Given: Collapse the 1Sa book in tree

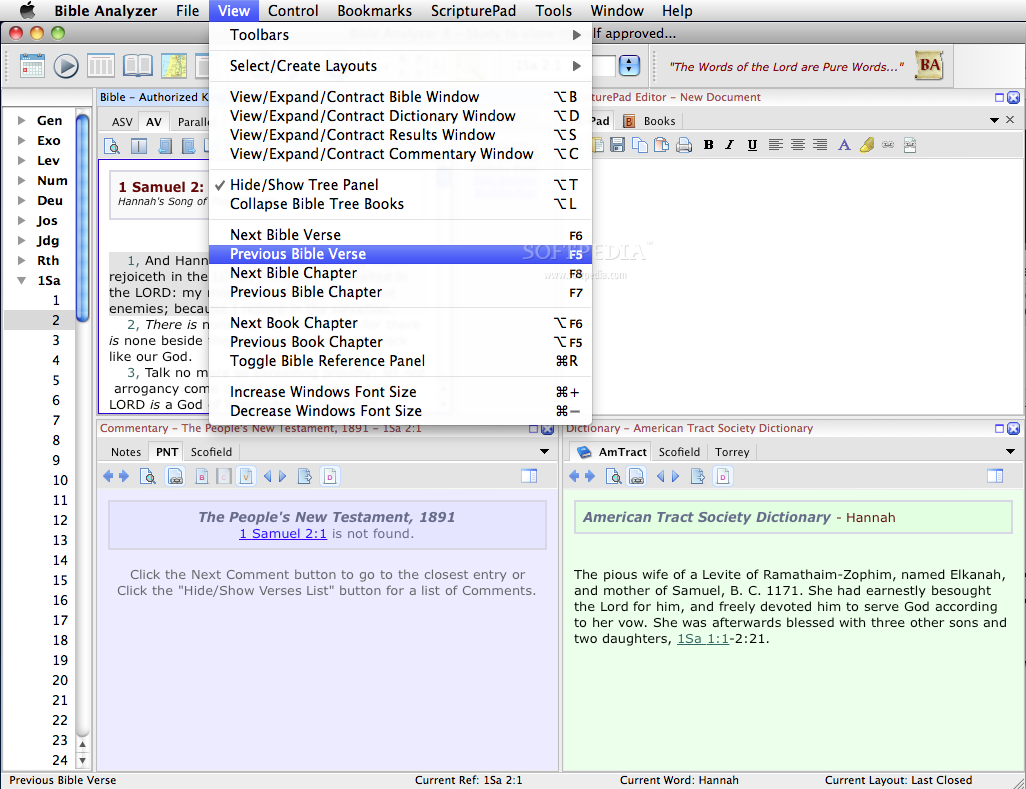Looking at the screenshot, I should pyautogui.click(x=22, y=280).
